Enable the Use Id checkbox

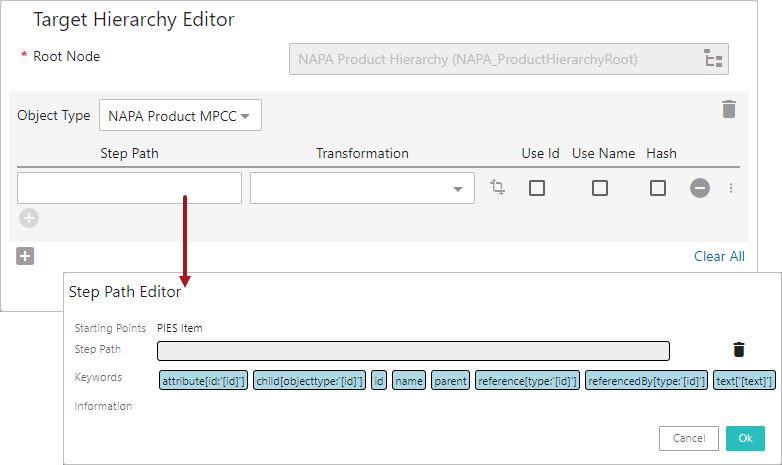(x=537, y=188)
